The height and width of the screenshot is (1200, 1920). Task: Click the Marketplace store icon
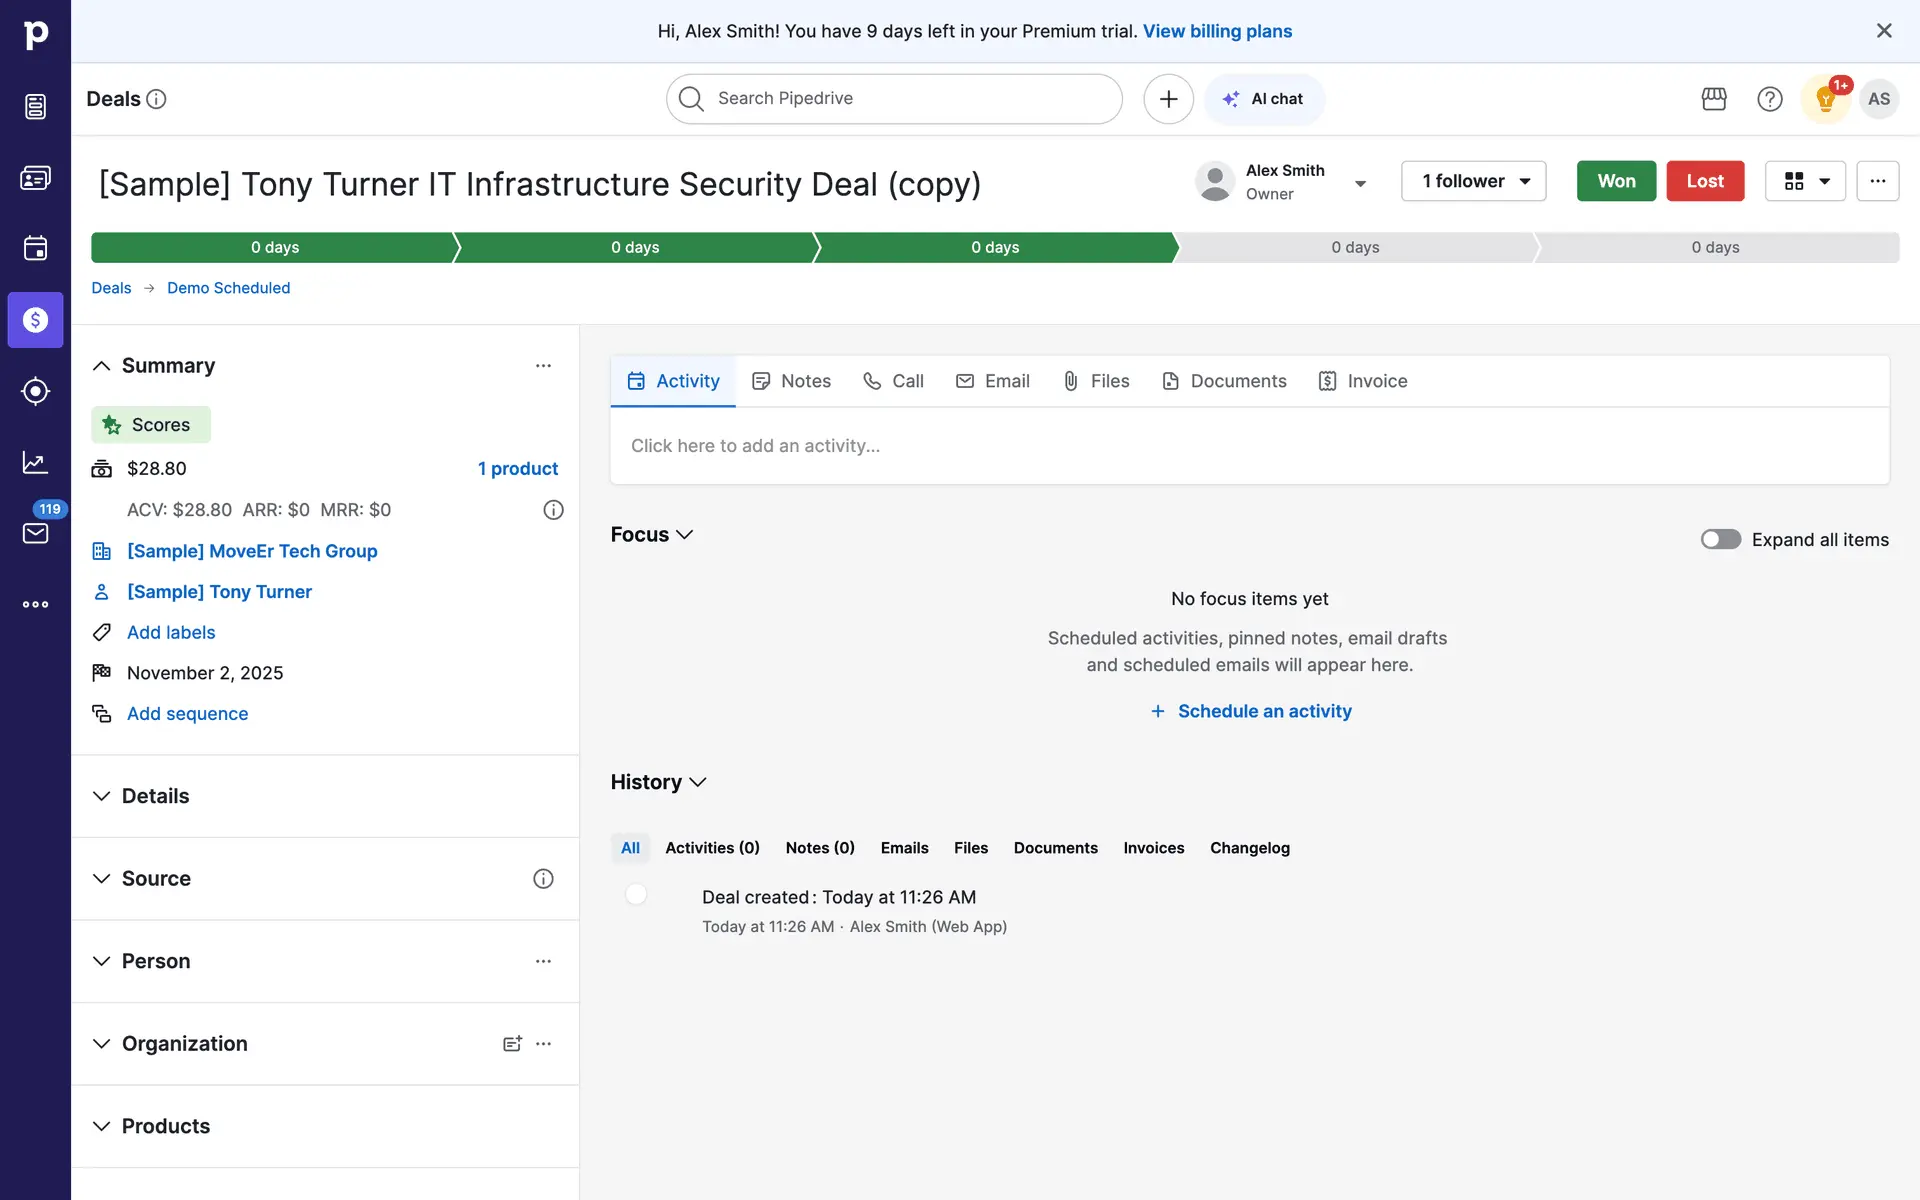point(1714,99)
